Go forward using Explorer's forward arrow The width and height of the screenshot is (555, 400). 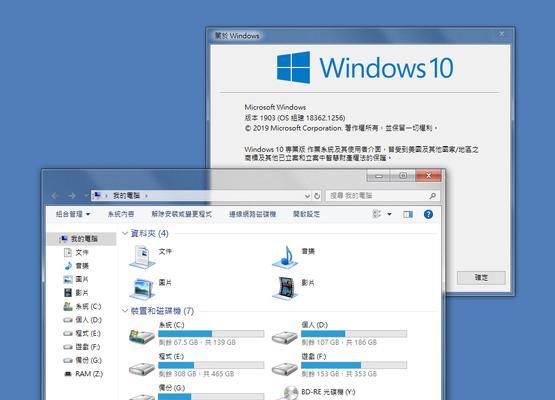click(71, 196)
